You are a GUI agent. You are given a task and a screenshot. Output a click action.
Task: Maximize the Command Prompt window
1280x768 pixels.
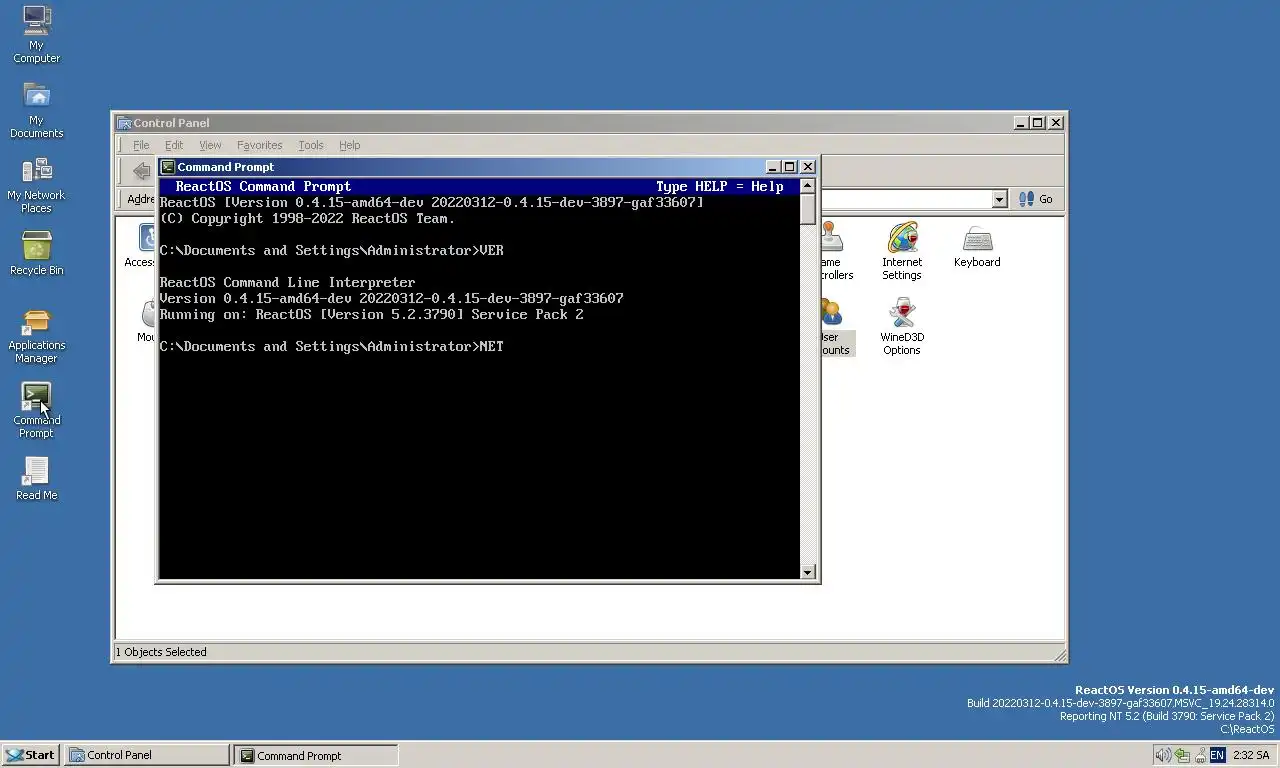click(789, 167)
